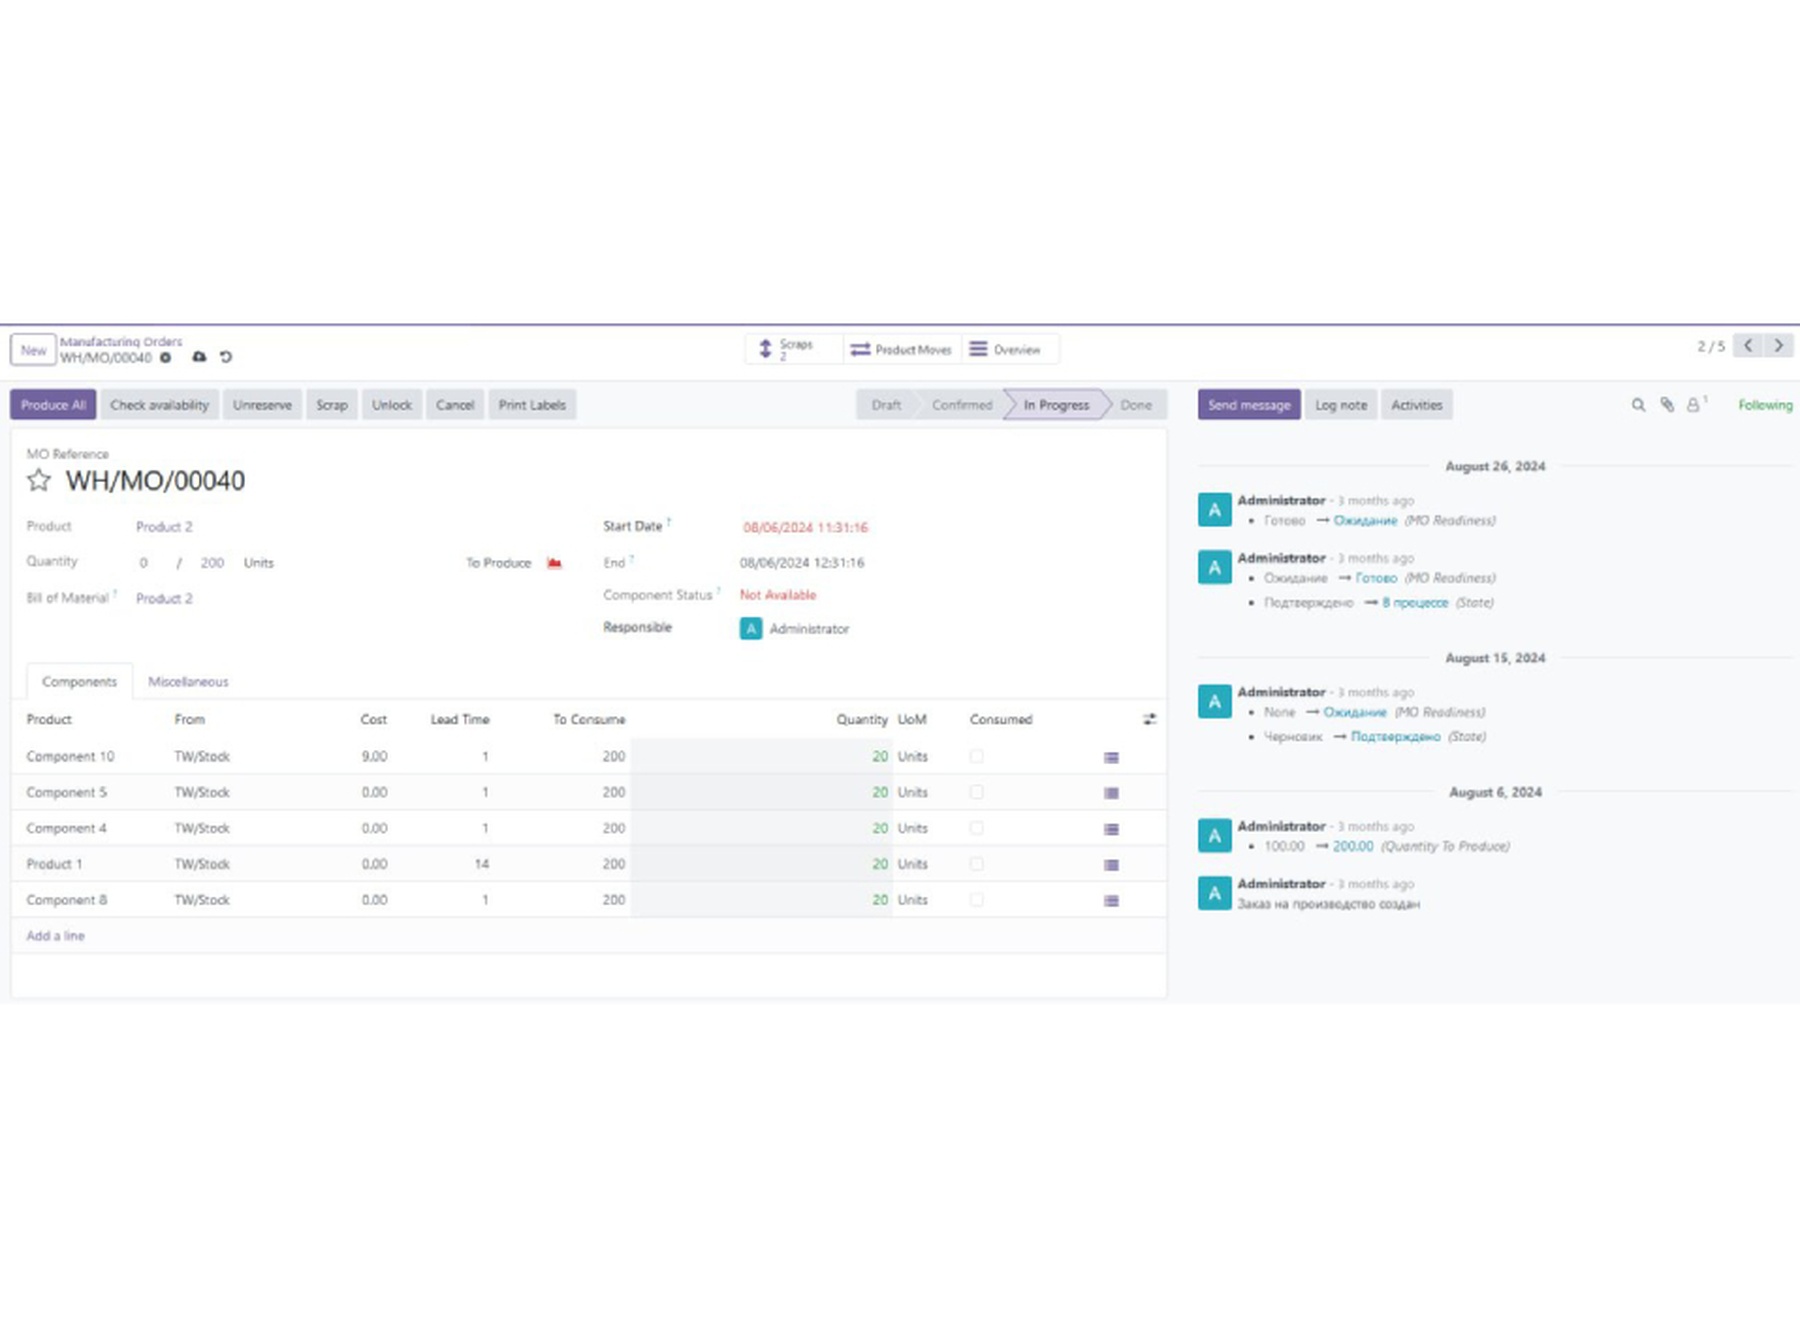This screenshot has height=1328, width=1800.
Task: Tick the Consumed checkbox for Component 10
Action: click(x=977, y=757)
